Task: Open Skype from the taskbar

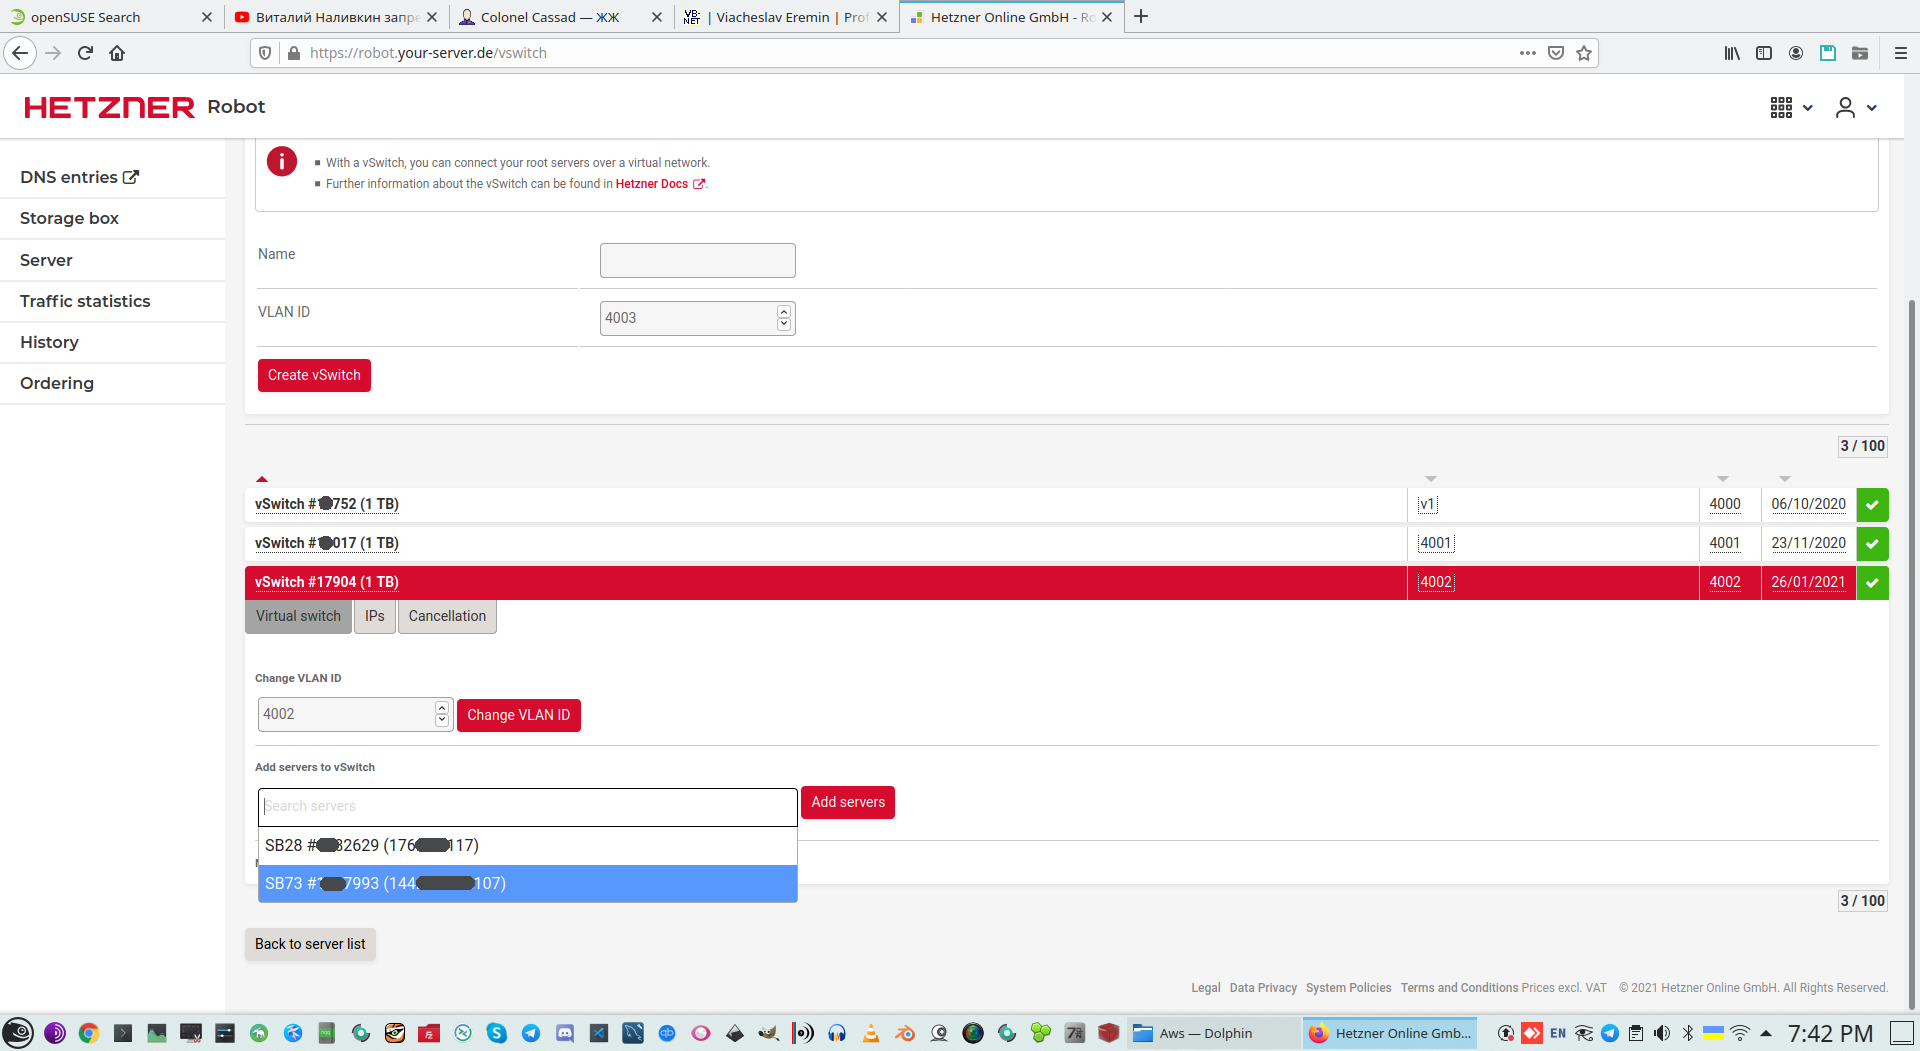Action: 497,1033
